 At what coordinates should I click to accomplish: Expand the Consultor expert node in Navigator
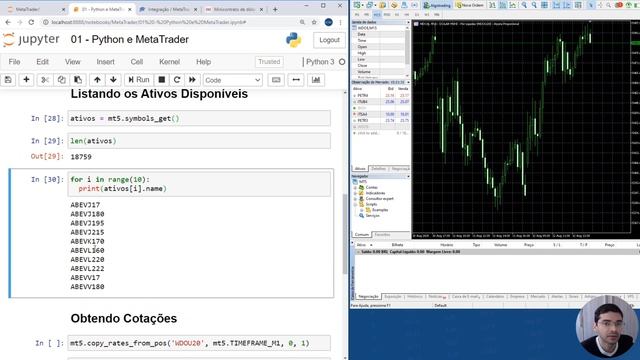355,199
